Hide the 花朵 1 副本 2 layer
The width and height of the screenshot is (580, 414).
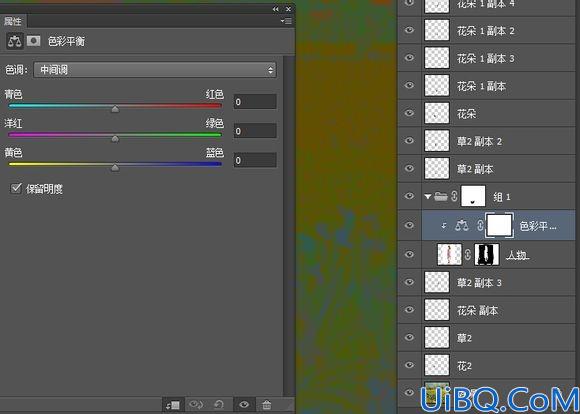(409, 30)
